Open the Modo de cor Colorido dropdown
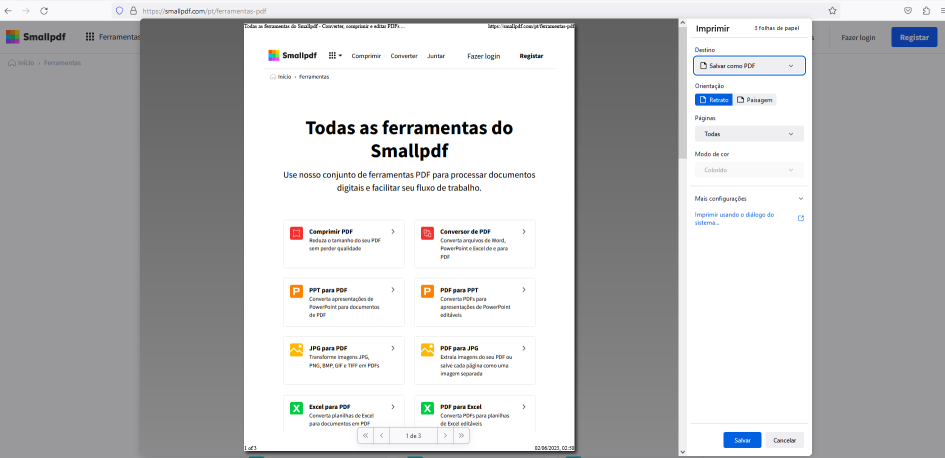 [x=749, y=170]
